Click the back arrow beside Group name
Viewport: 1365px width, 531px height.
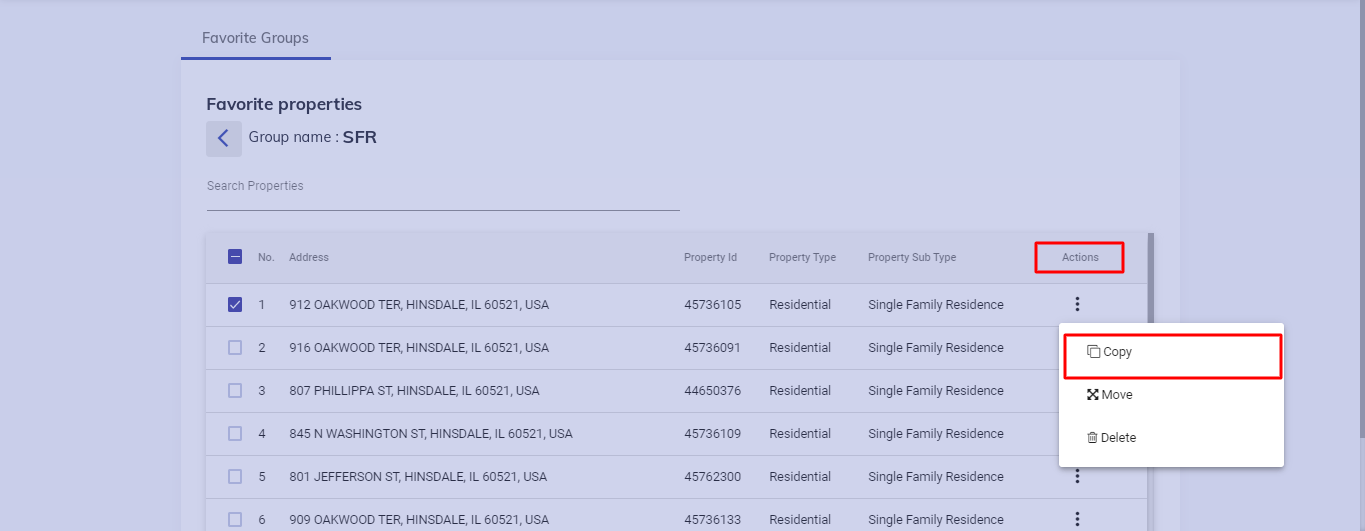[x=223, y=139]
